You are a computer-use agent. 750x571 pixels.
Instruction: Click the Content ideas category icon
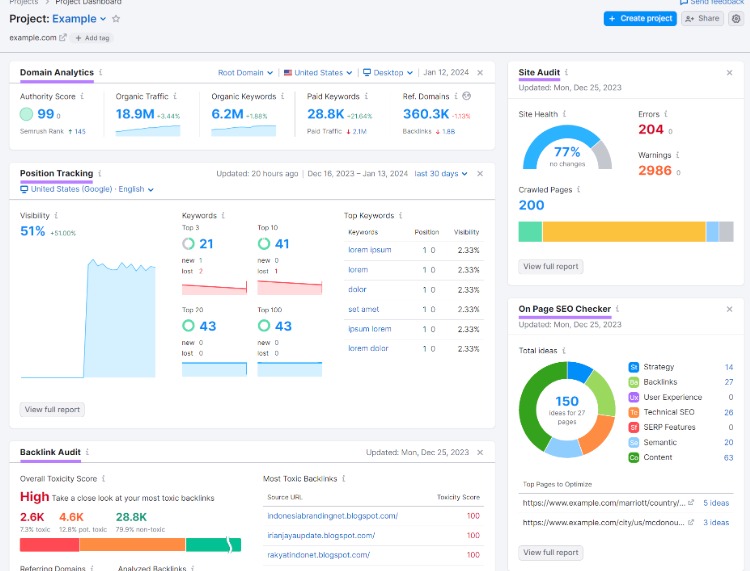tap(634, 457)
